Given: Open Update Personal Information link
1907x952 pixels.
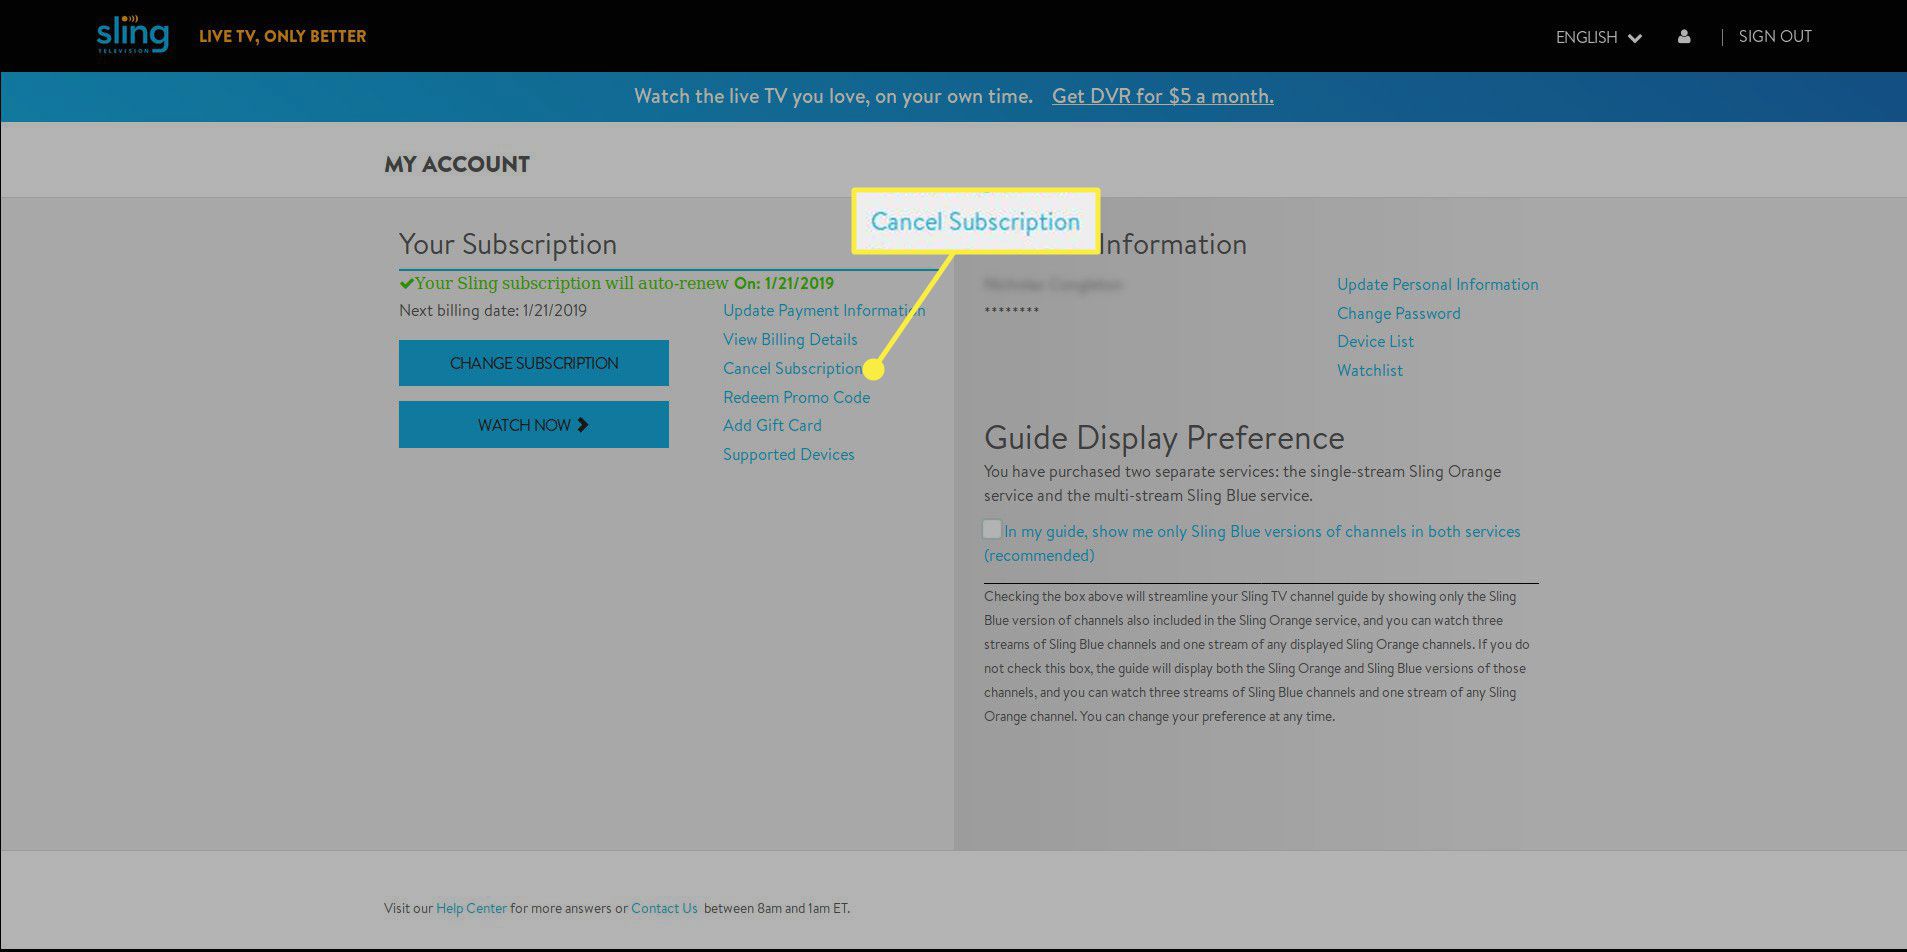Looking at the screenshot, I should coord(1437,285).
